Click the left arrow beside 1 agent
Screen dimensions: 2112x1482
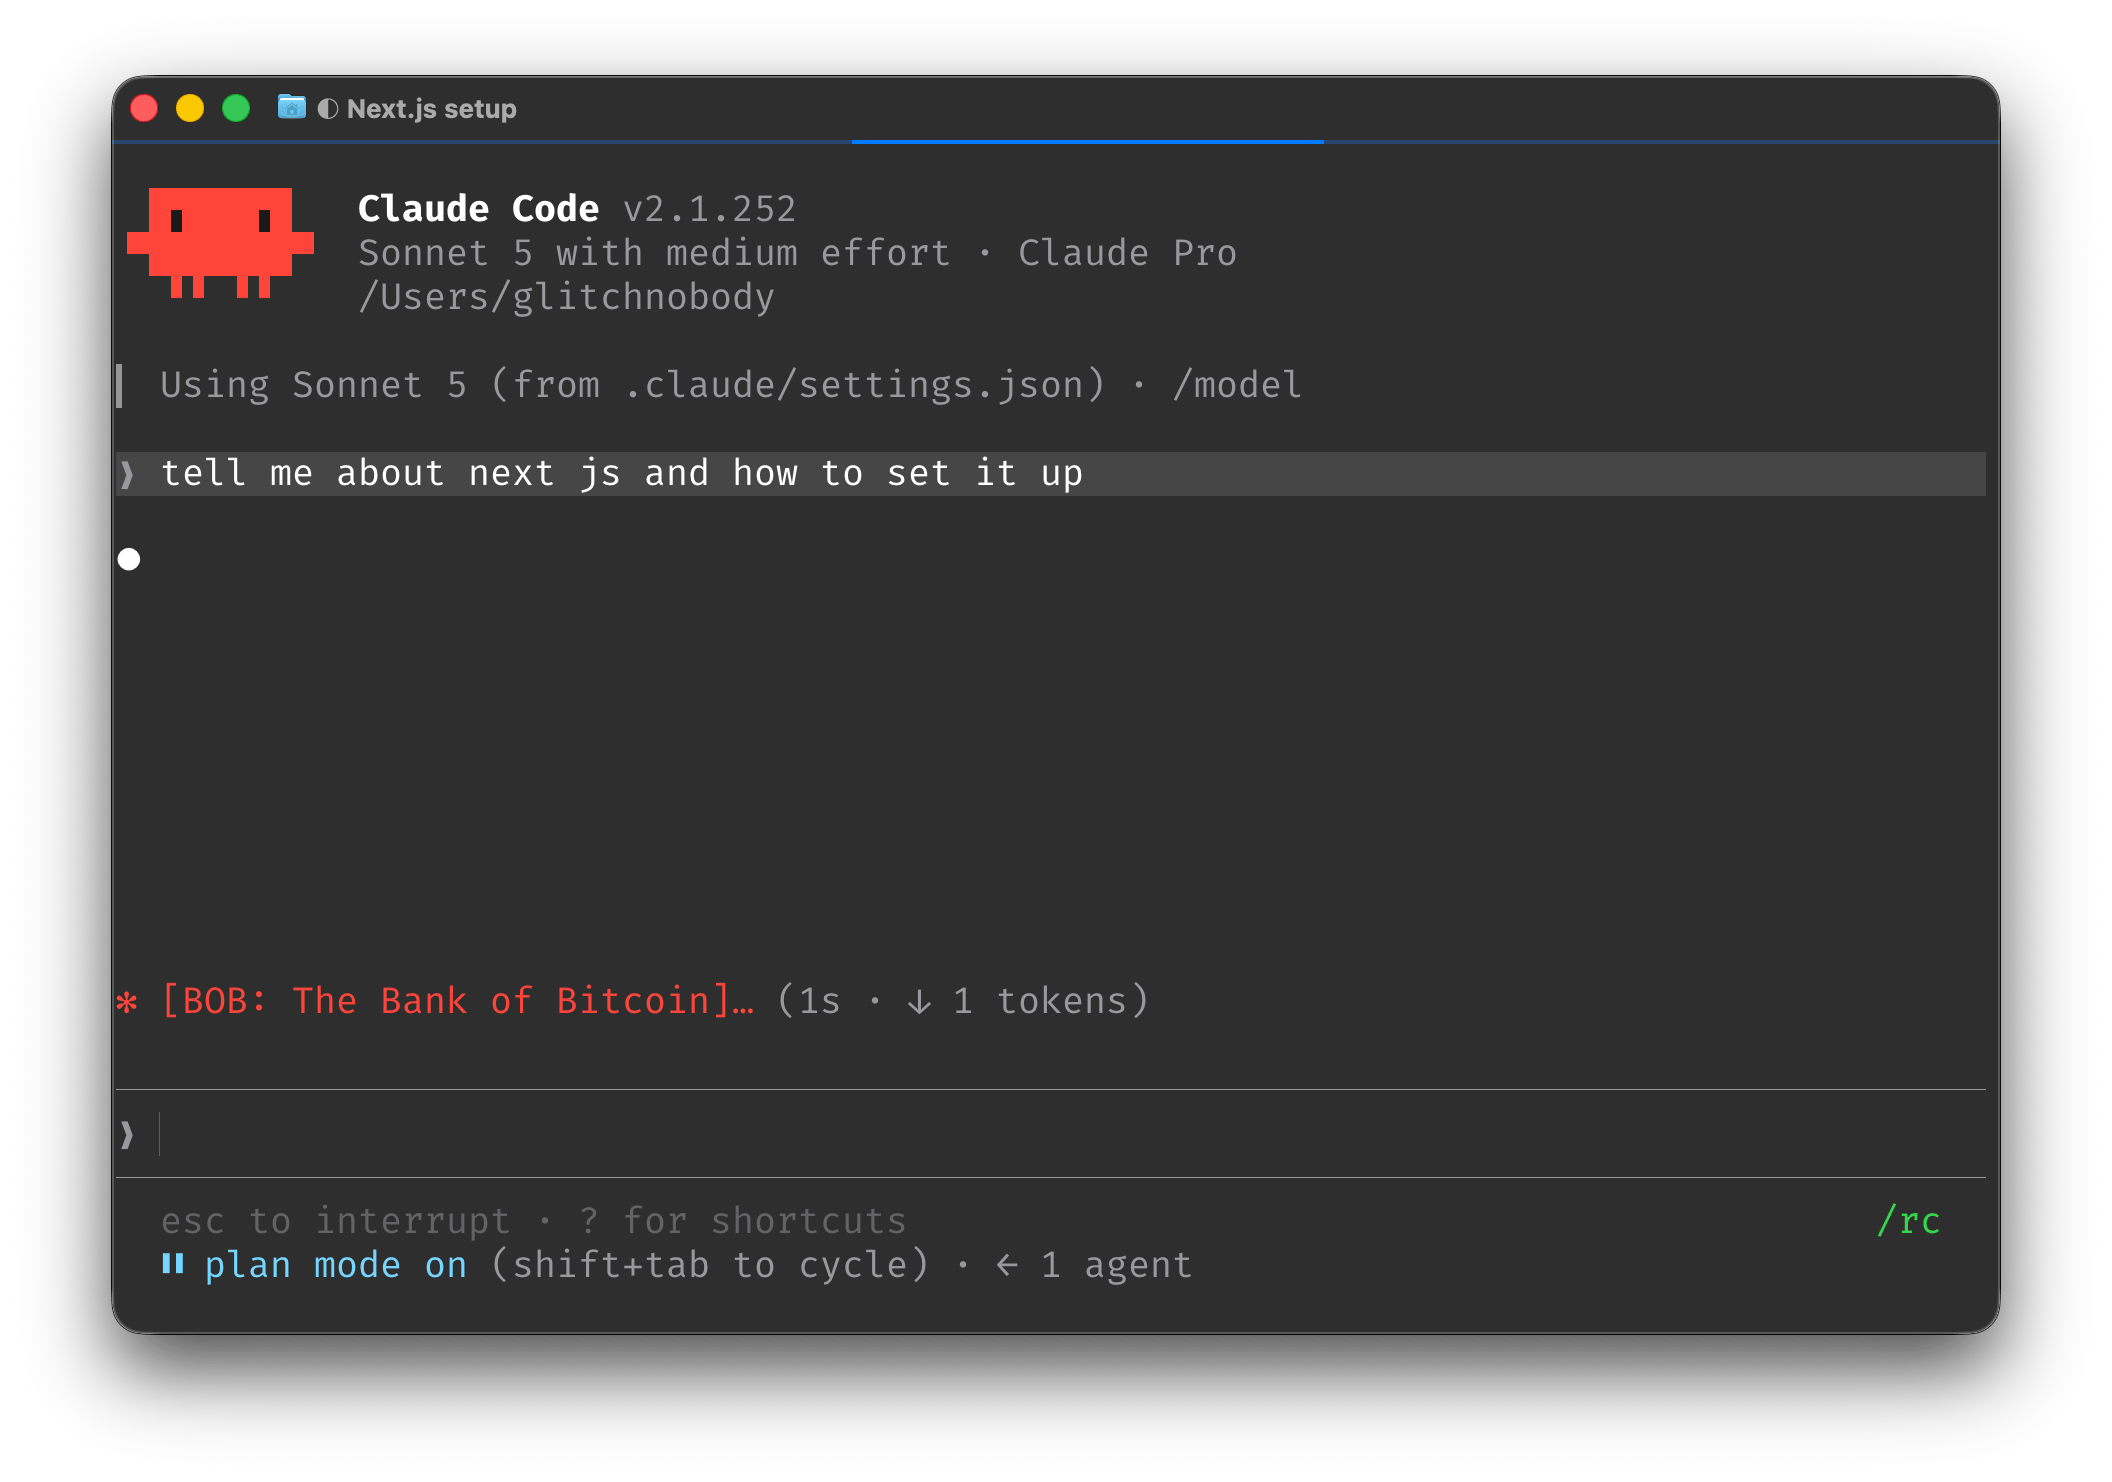[1007, 1265]
